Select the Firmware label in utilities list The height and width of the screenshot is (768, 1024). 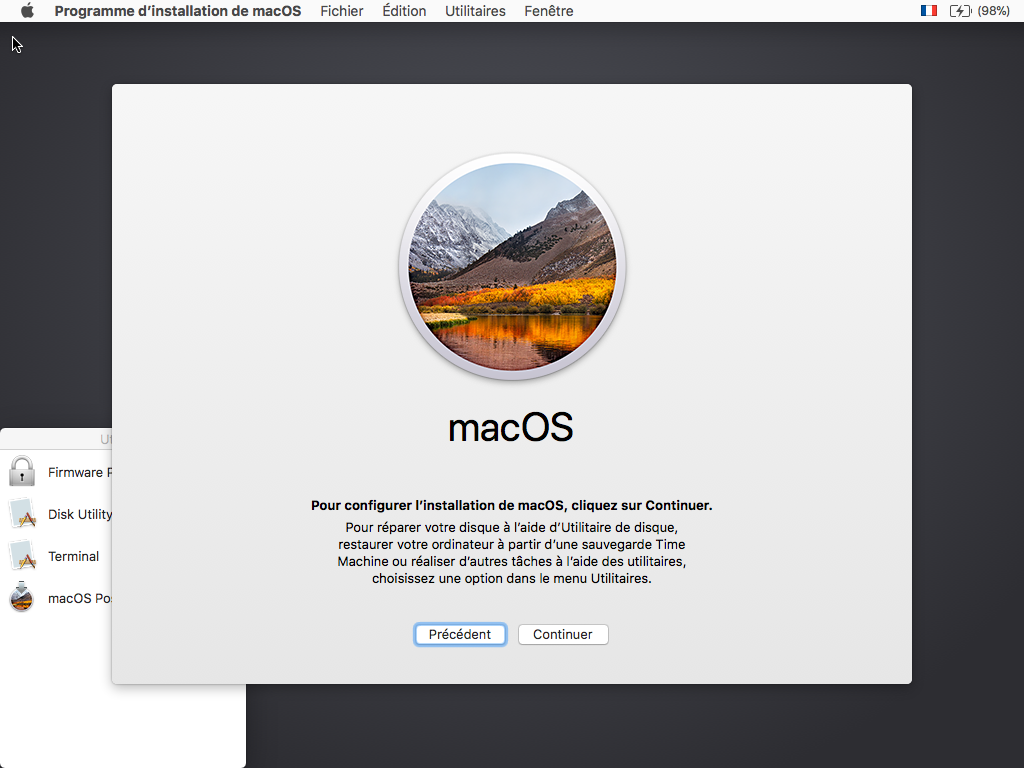pos(80,472)
